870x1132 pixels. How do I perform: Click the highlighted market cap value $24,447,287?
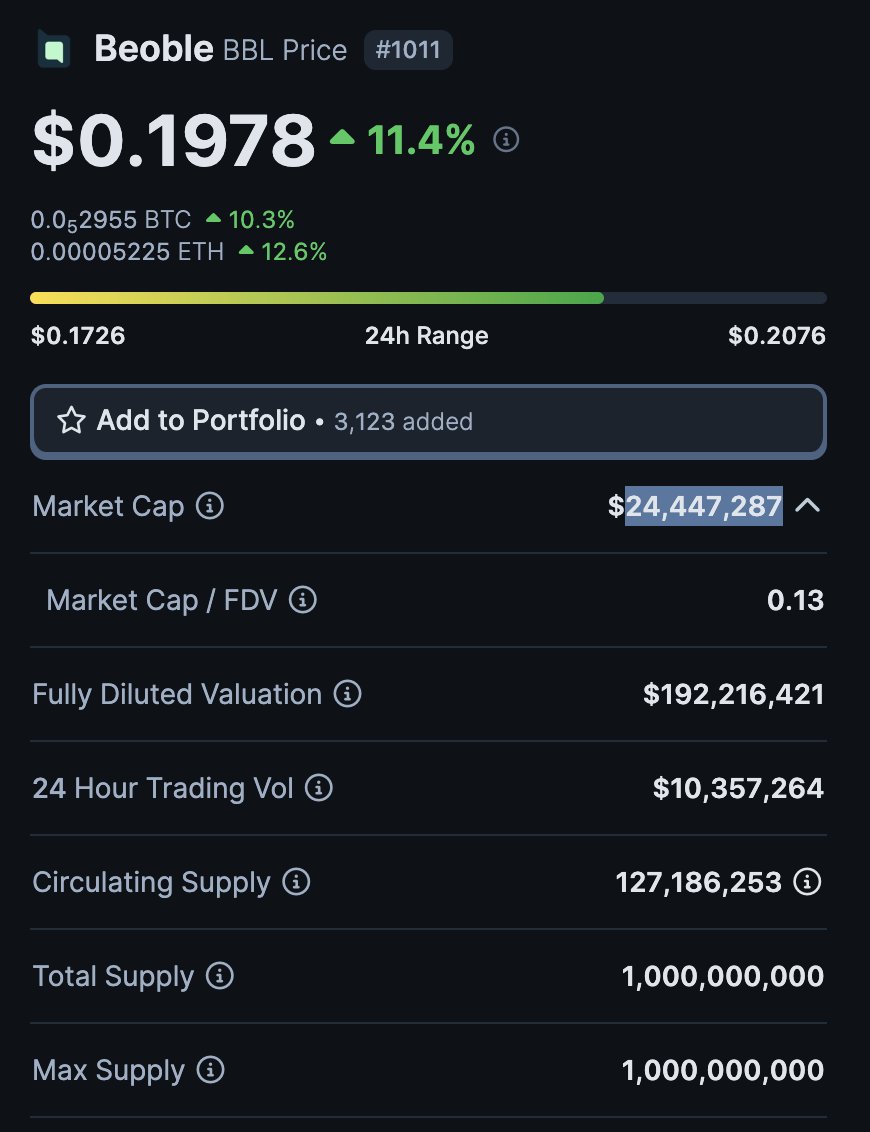click(x=703, y=506)
